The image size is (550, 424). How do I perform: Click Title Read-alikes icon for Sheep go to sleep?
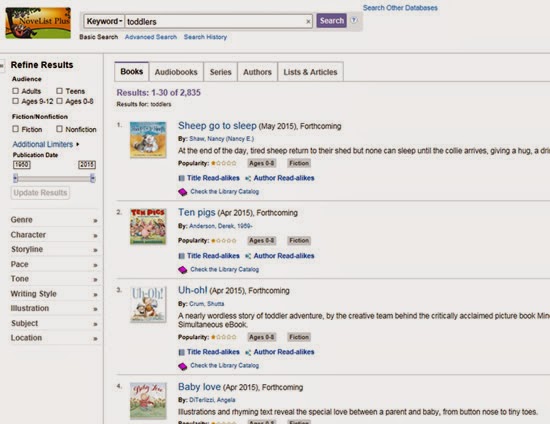tap(181, 178)
